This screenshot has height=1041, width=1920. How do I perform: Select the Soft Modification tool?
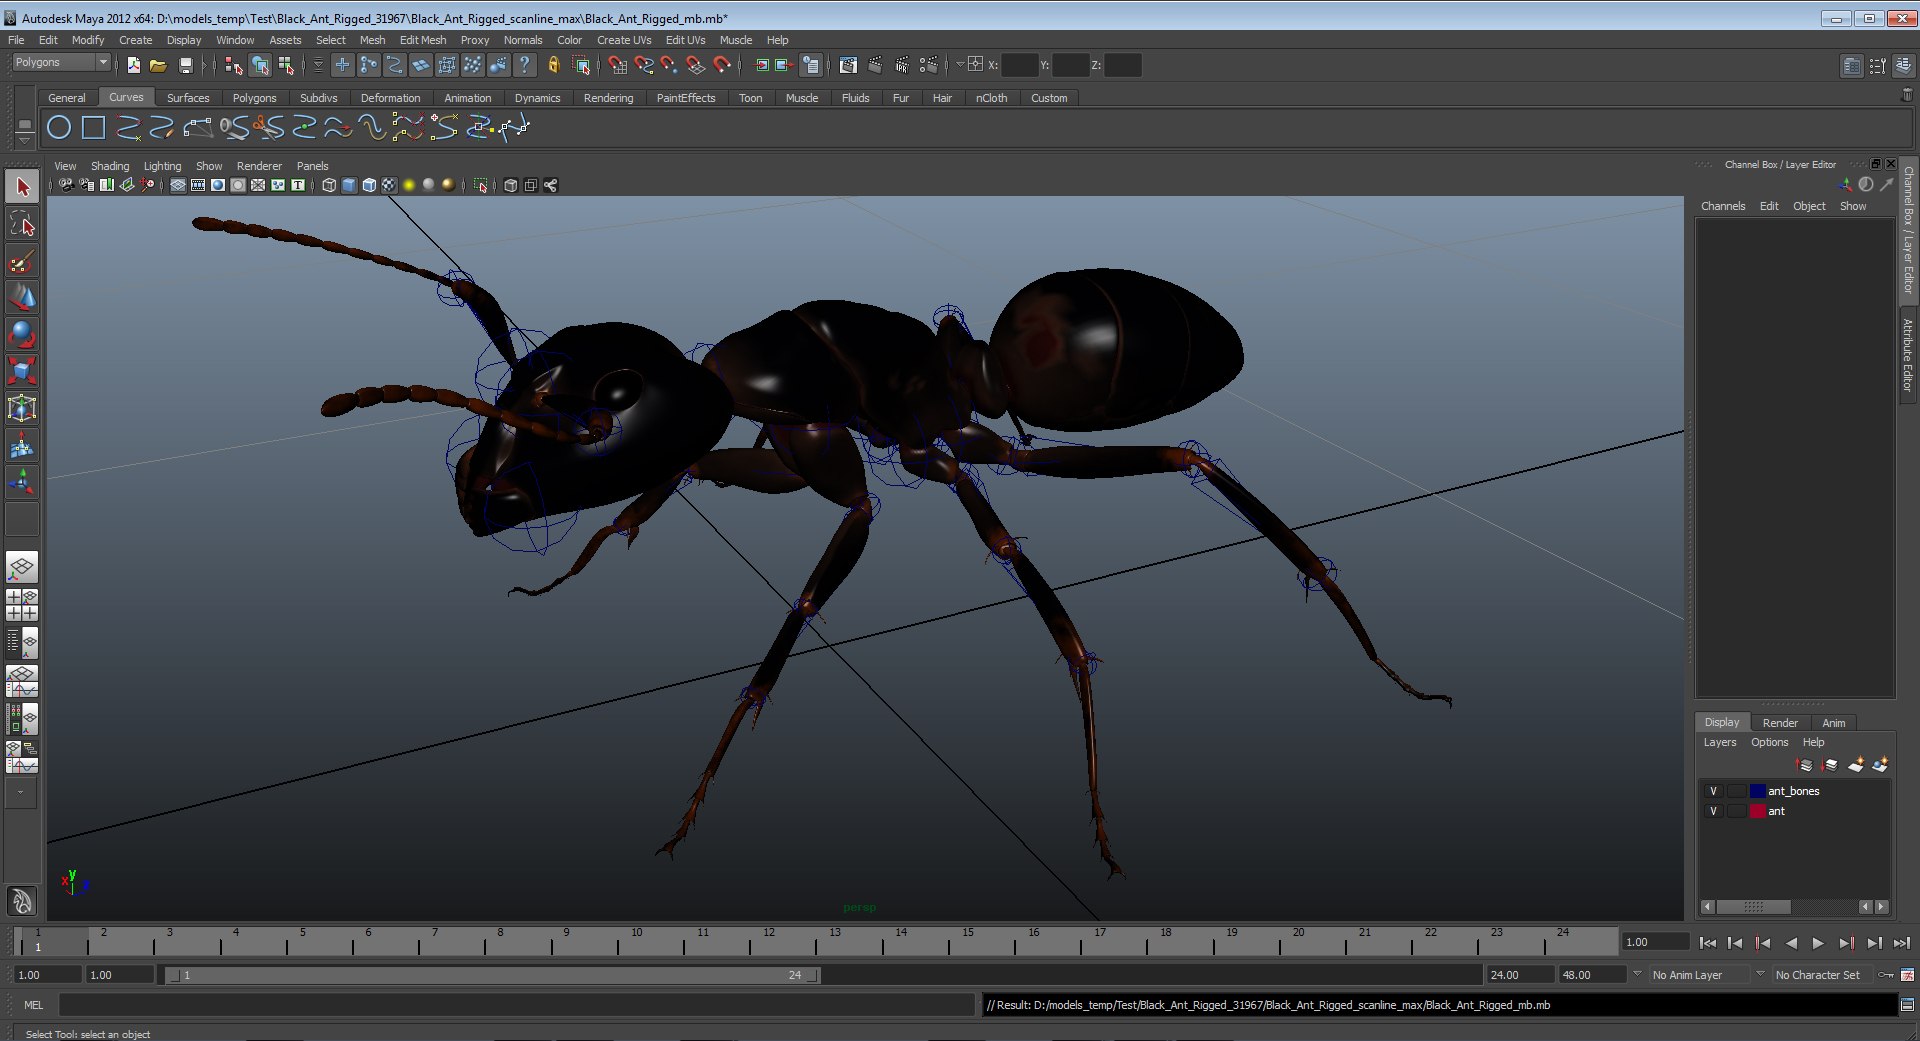22,445
